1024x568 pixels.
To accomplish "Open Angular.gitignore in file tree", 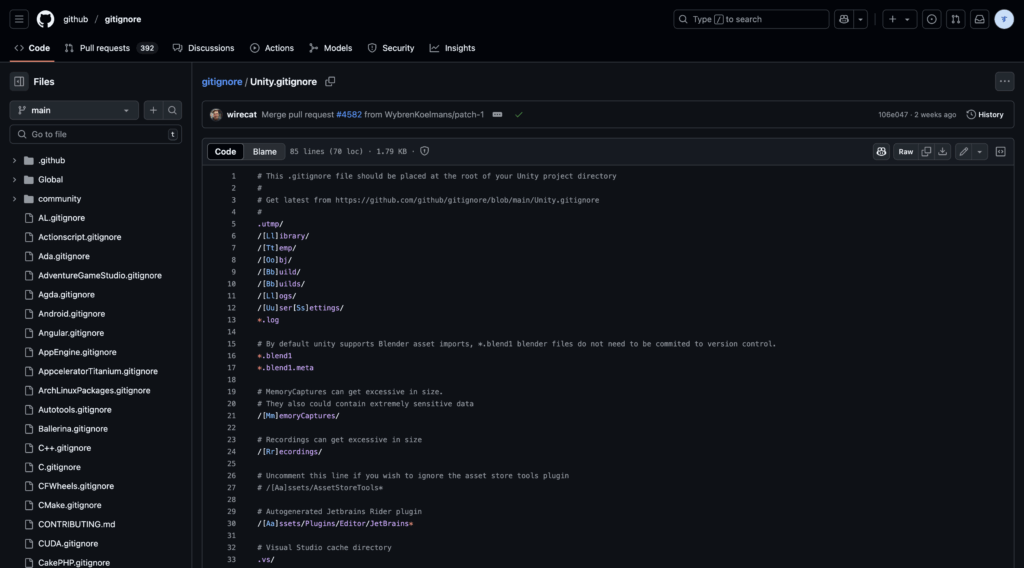I will tap(71, 333).
